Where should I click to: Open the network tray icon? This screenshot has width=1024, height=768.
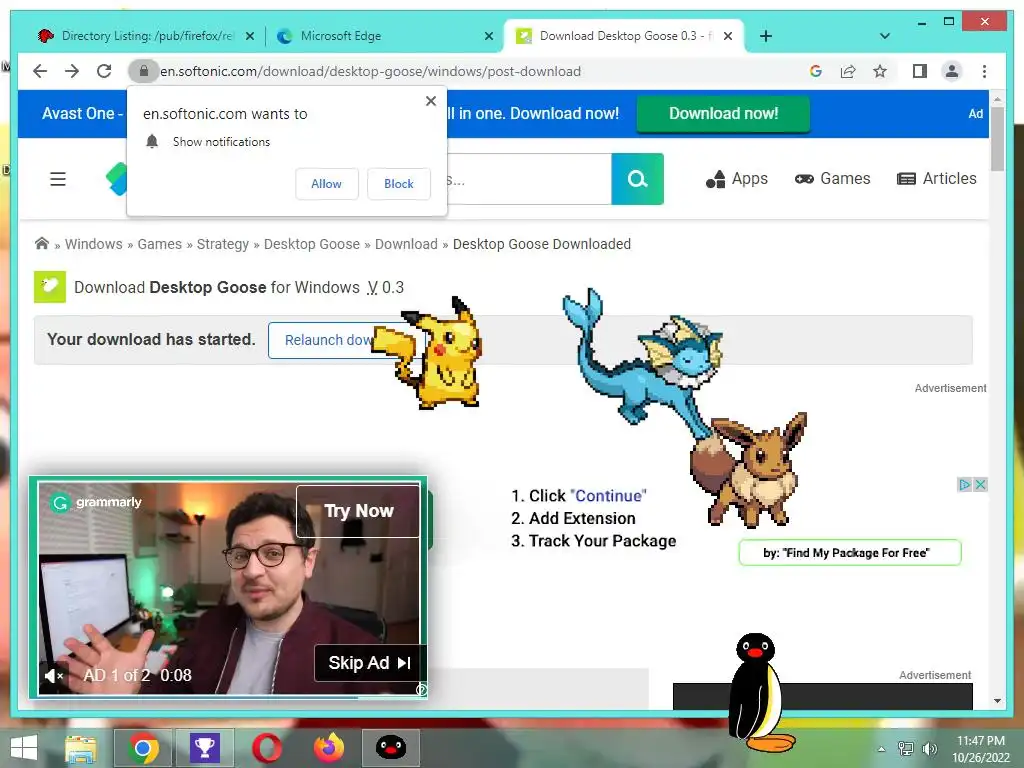[x=906, y=749]
